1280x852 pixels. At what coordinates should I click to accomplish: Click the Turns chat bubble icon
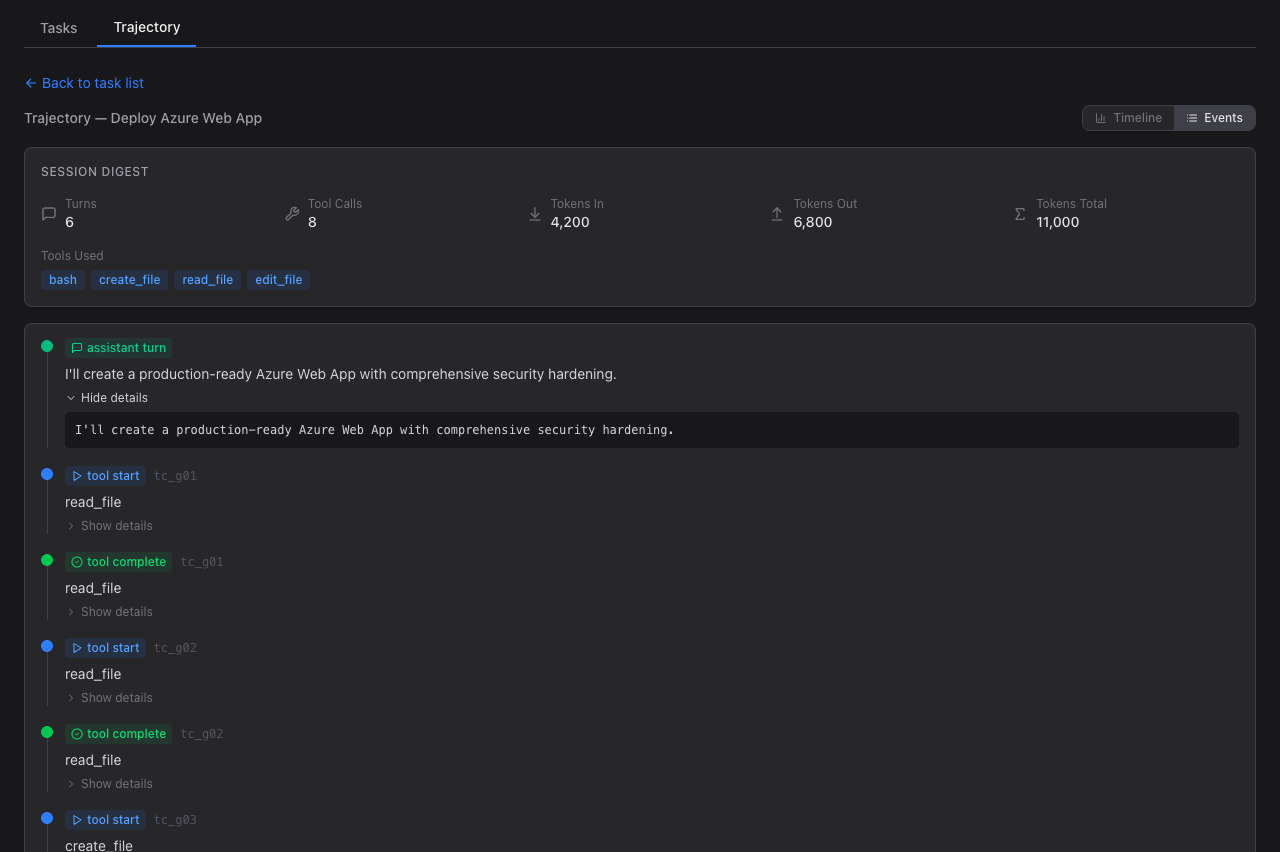pyautogui.click(x=49, y=213)
